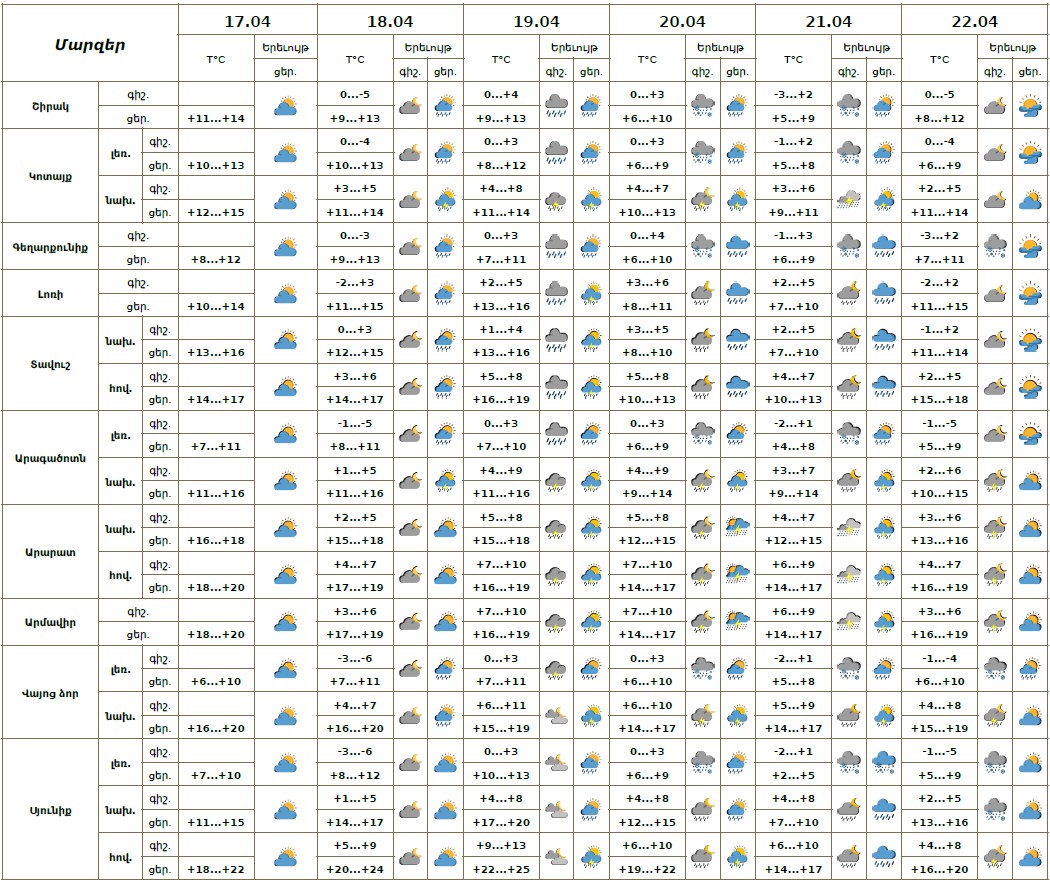Screen dimensions: 1050x880
Task: Click the Մարզեր table header
Action: (x=90, y=45)
